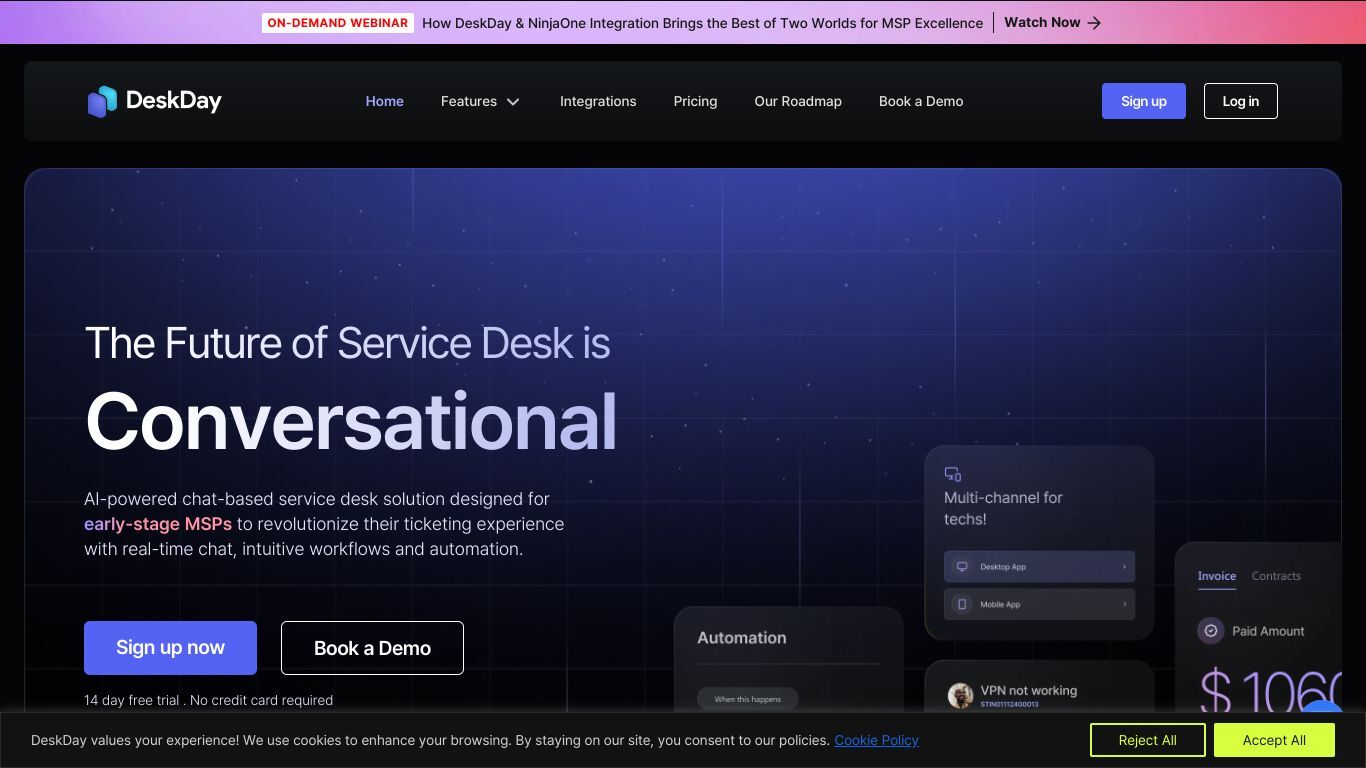This screenshot has height=768, width=1366.
Task: Select the Mobile App row
Action: point(1039,604)
